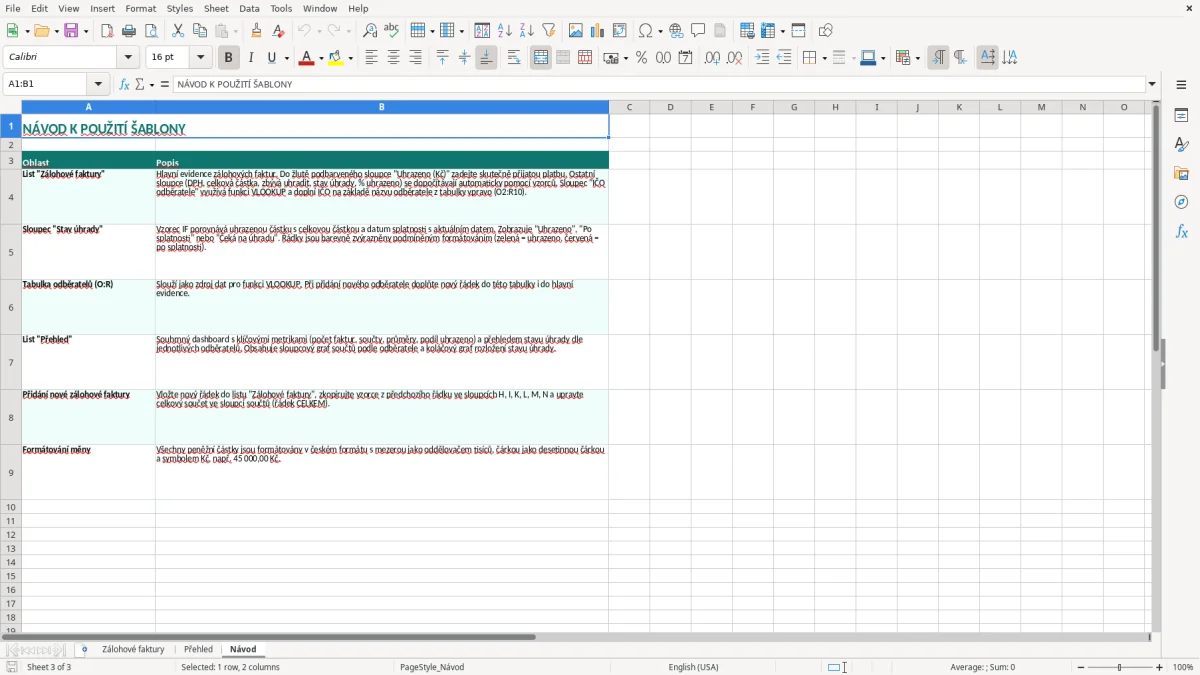The image size is (1200, 675).
Task: Click the AutoFilter funnel icon
Action: (x=549, y=31)
